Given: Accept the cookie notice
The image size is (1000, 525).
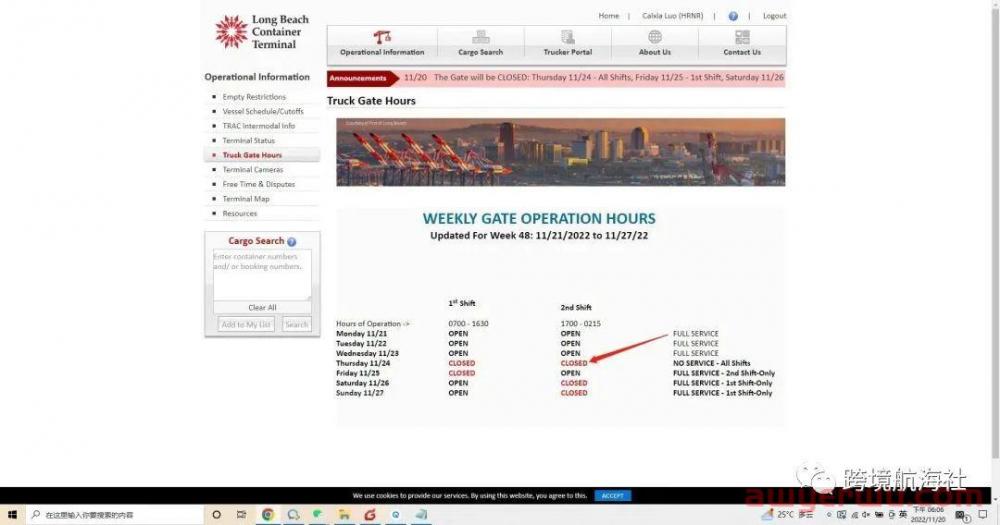Looking at the screenshot, I should 612,496.
